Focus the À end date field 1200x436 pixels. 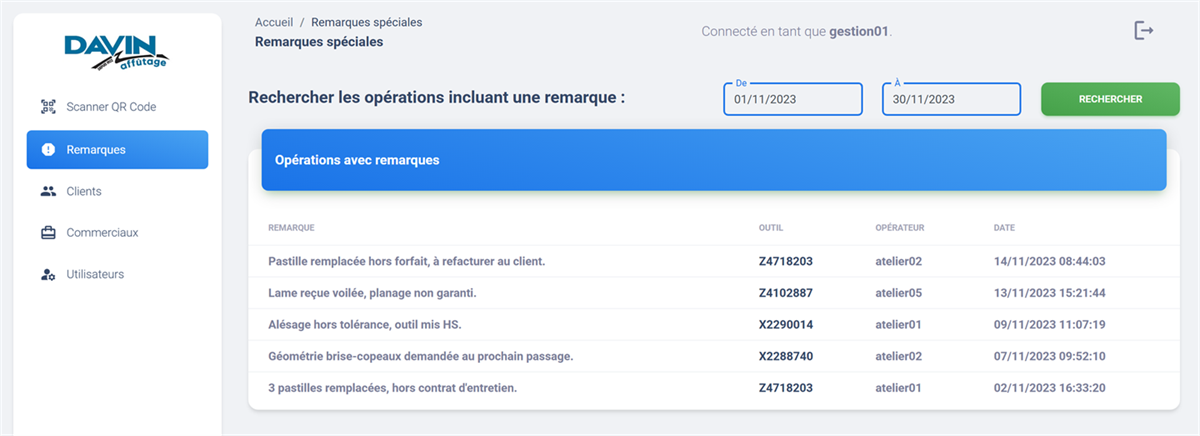pyautogui.click(x=951, y=99)
